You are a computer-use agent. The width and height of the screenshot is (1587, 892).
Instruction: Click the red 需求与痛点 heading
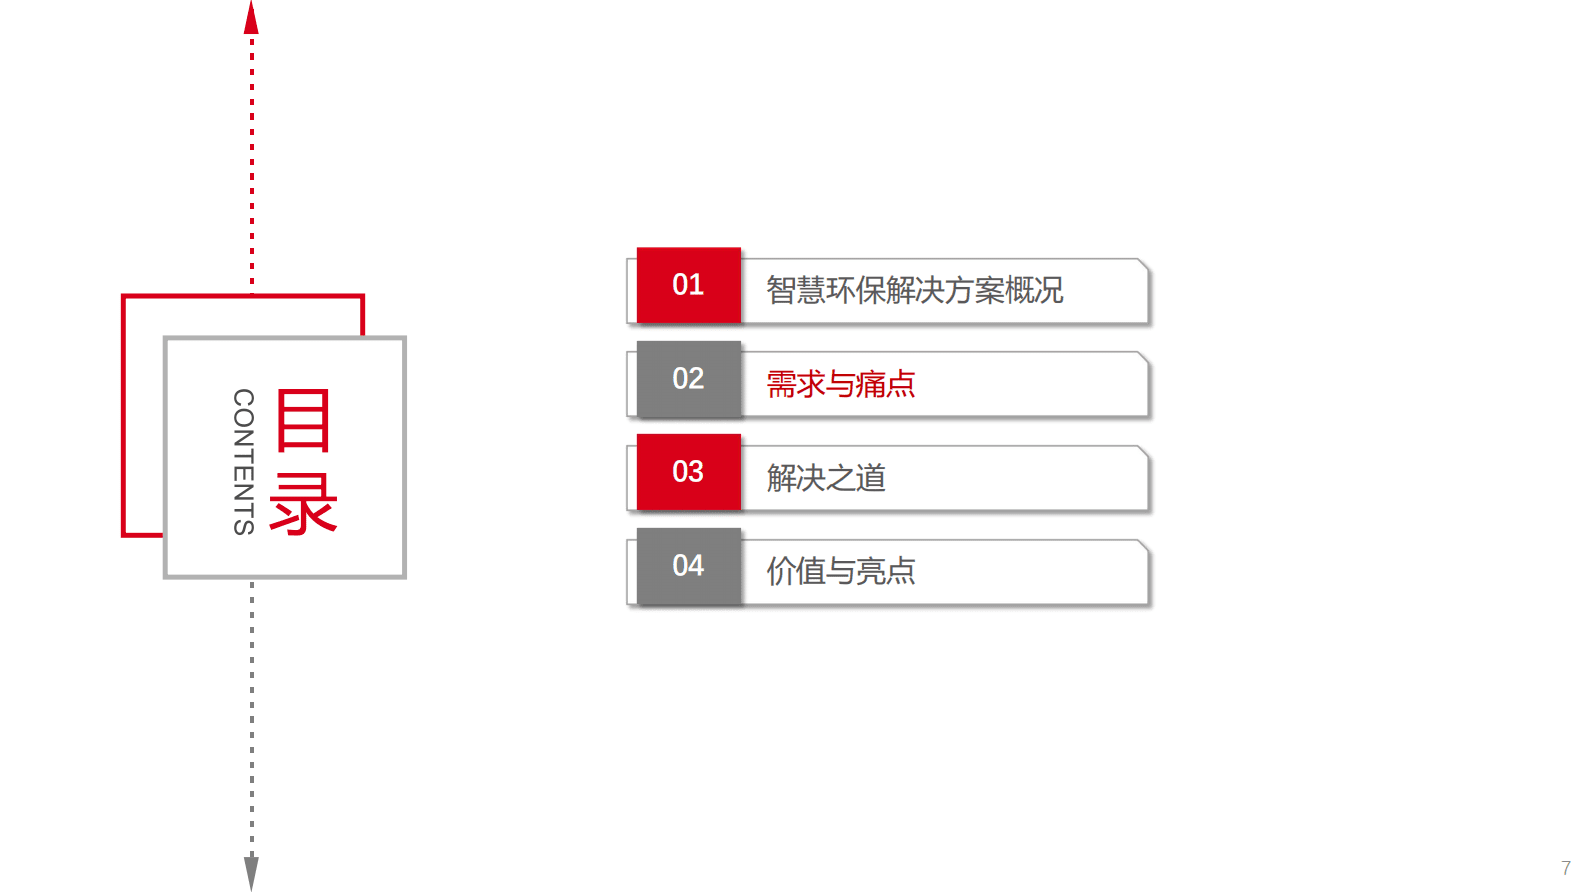point(840,384)
